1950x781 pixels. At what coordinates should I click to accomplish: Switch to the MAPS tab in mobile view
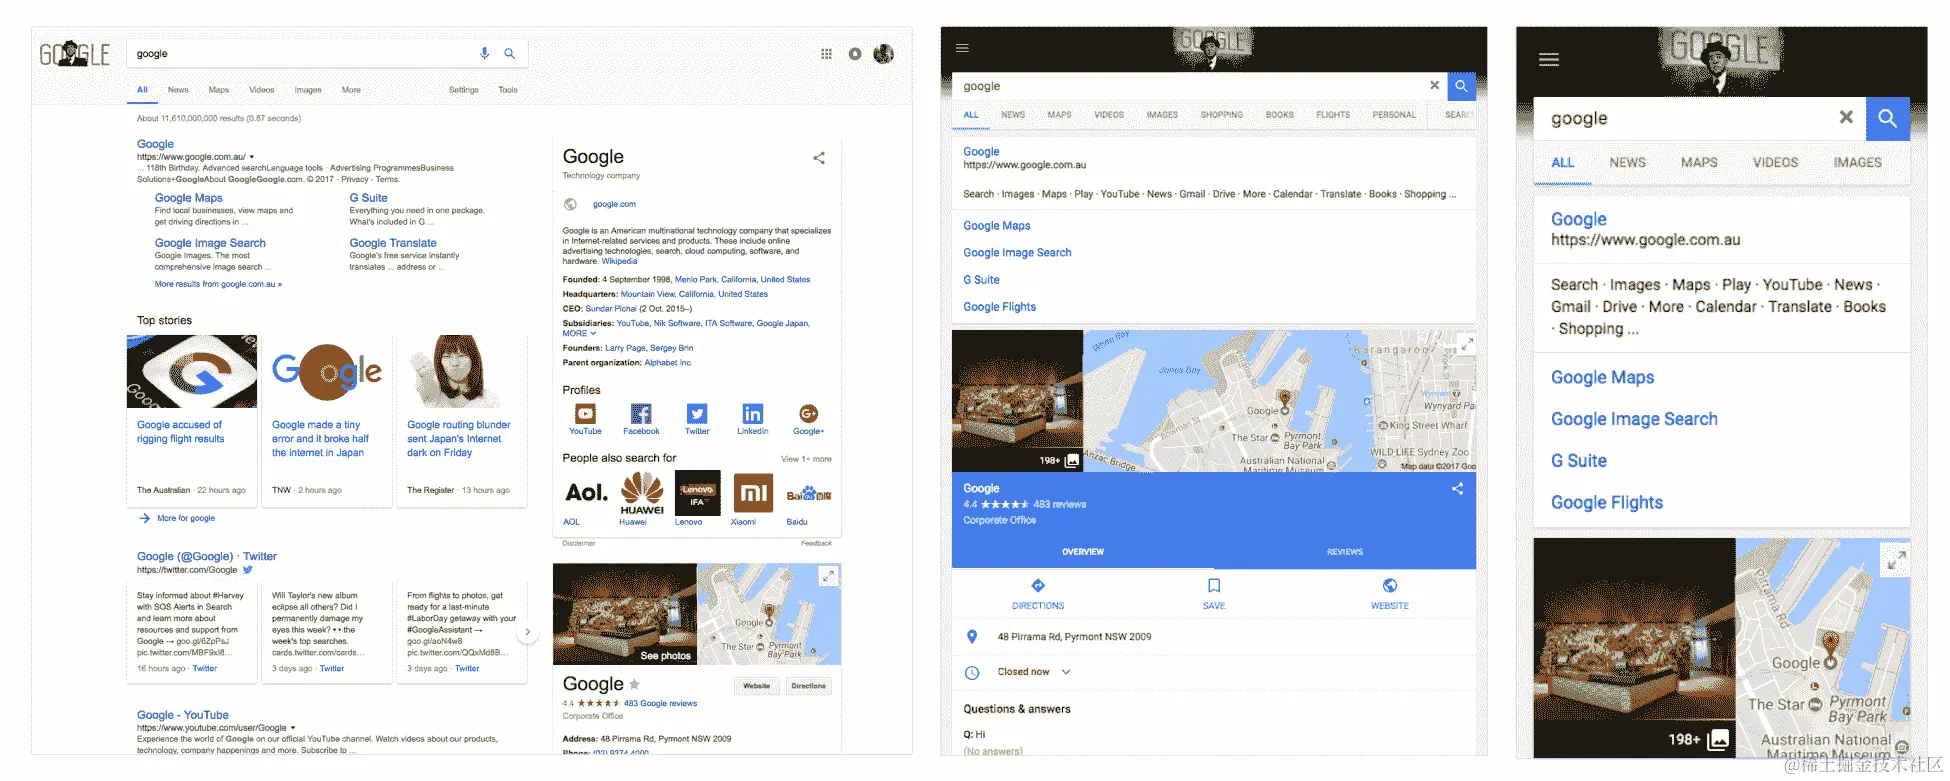tap(1699, 162)
